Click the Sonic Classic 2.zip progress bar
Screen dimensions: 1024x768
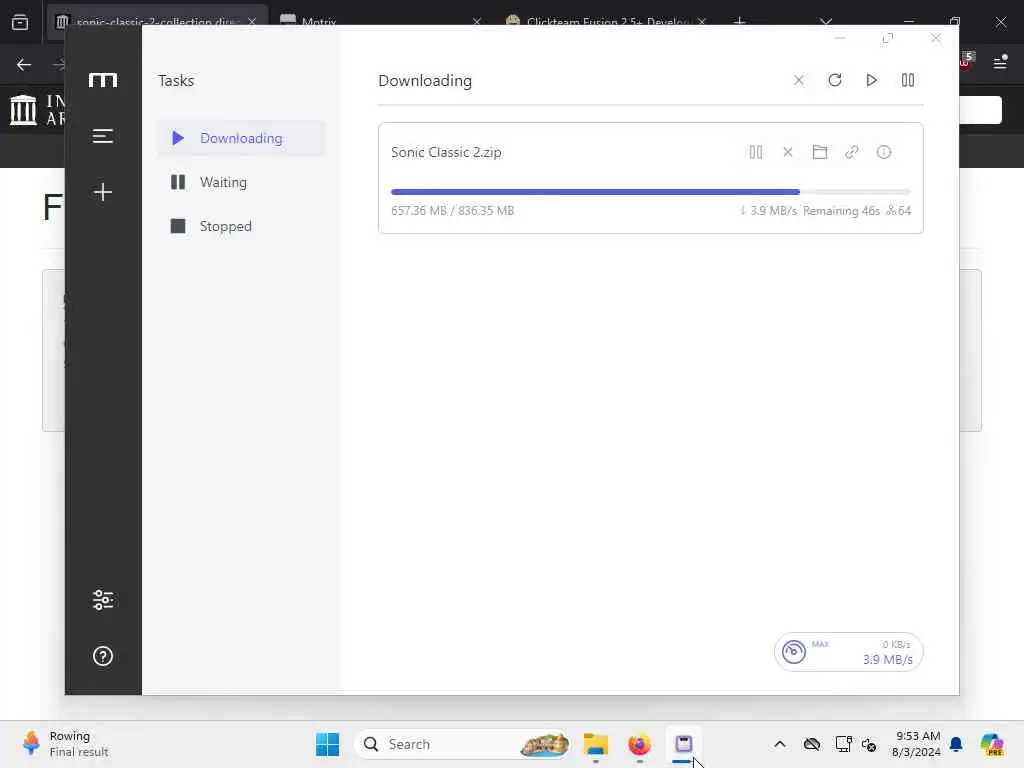(x=650, y=192)
